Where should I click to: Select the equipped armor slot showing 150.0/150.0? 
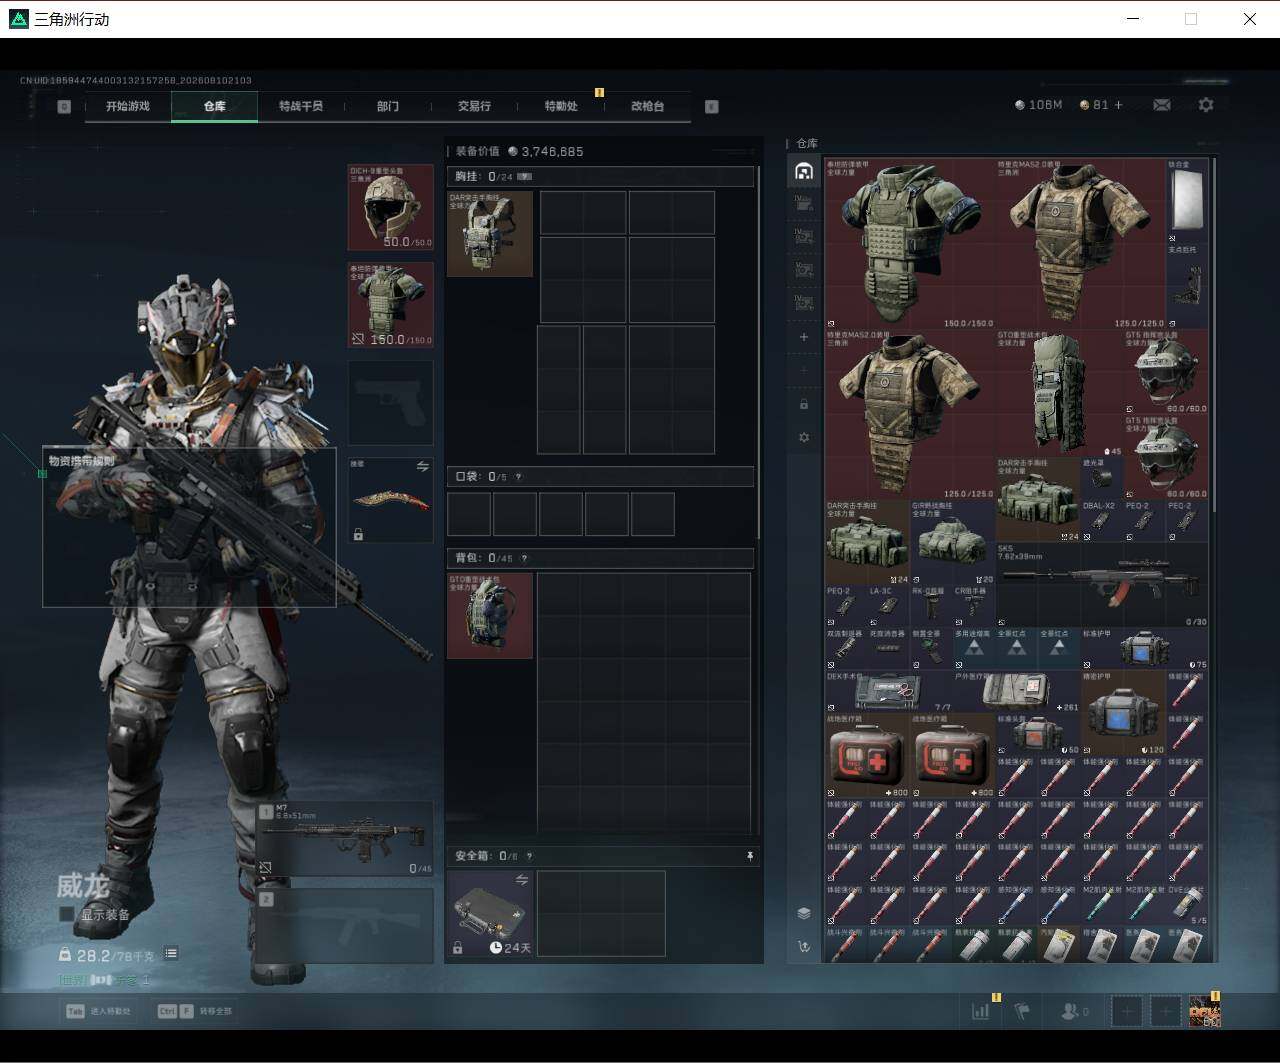[x=390, y=305]
